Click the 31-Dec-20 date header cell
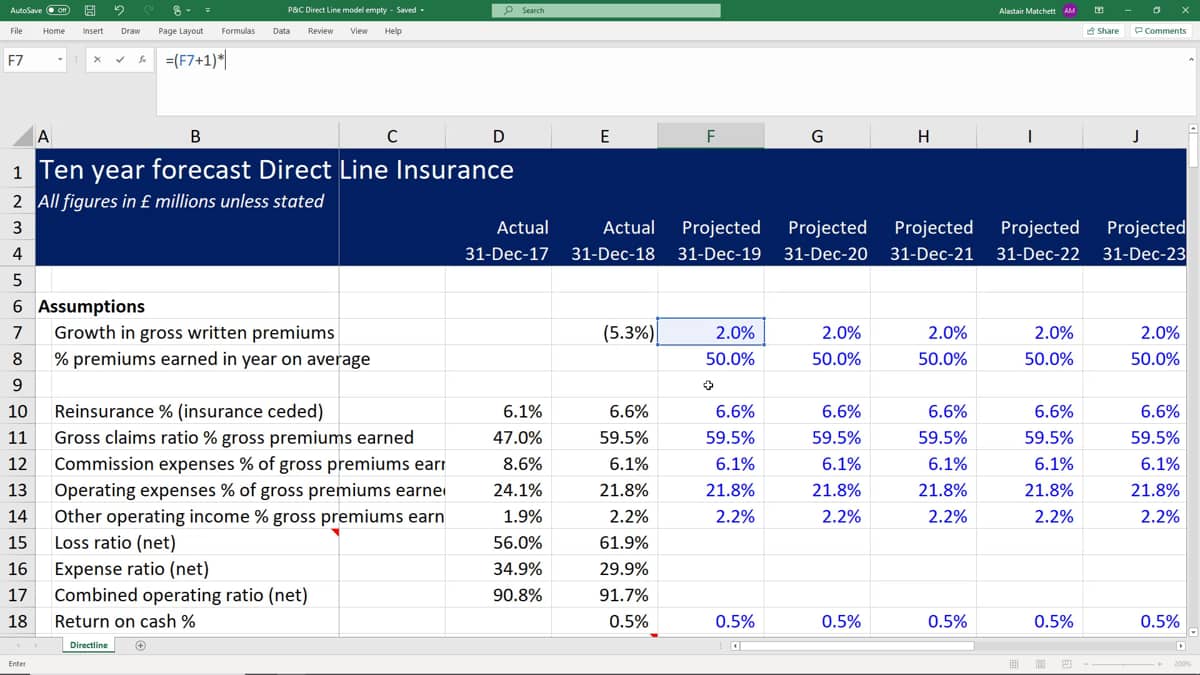1200x675 pixels. pyautogui.click(x=817, y=254)
